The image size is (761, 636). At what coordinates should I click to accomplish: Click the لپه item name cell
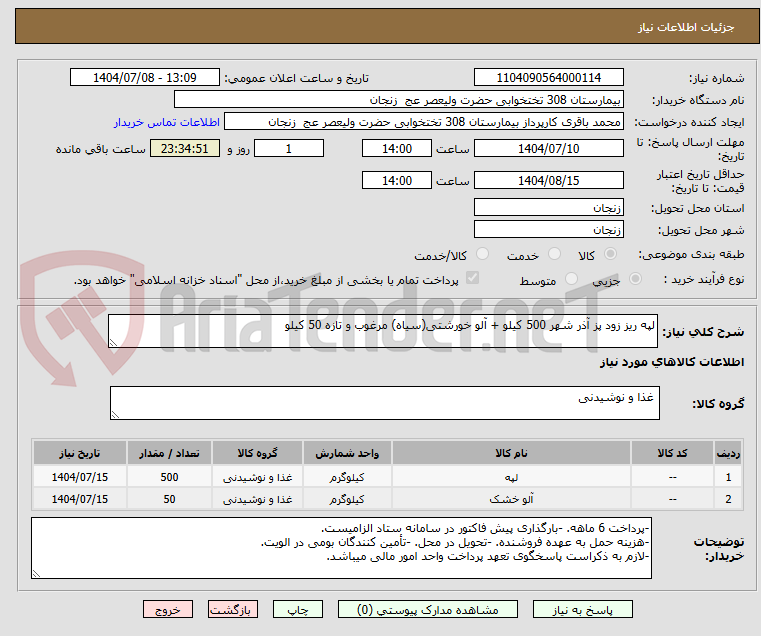511,477
